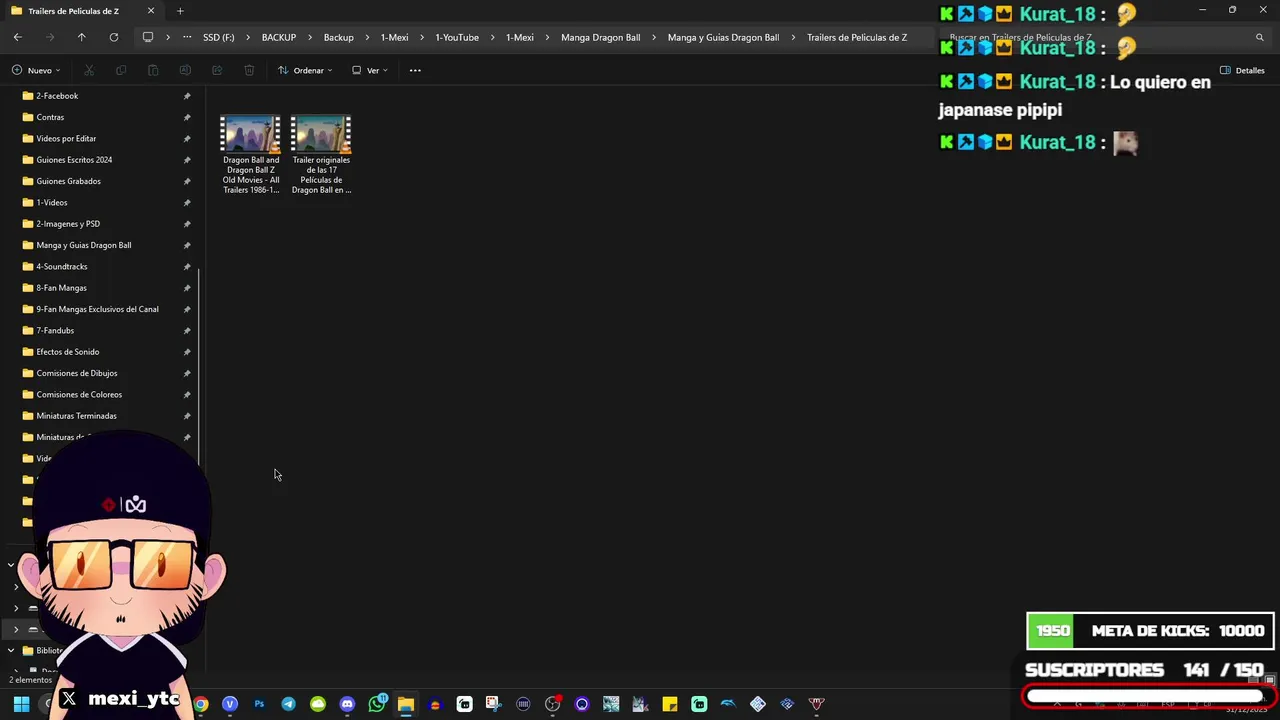This screenshot has height=720, width=1280.
Task: Open 2-Facebook folder in sidebar
Action: point(57,96)
